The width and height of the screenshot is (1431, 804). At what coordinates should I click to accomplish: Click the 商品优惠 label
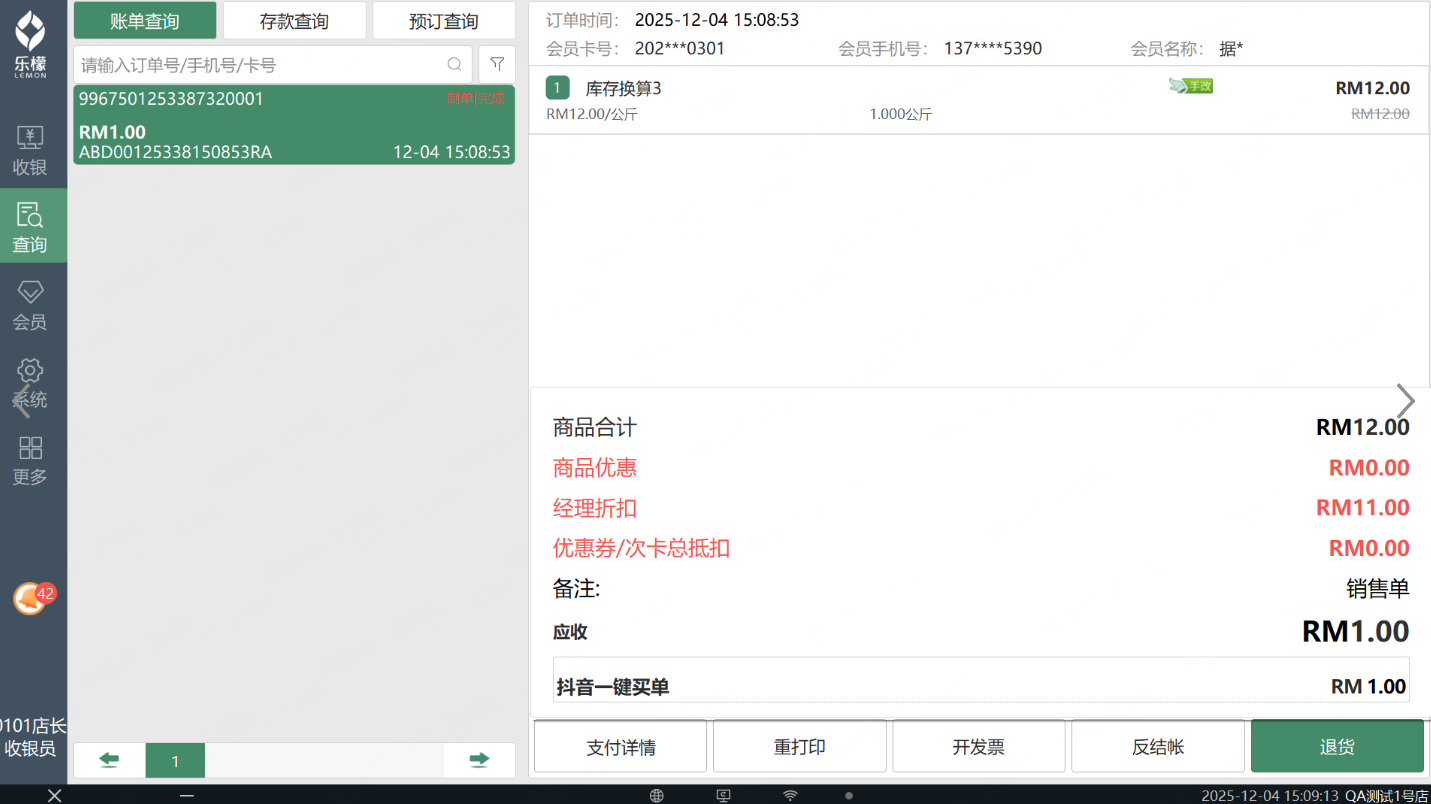[595, 468]
